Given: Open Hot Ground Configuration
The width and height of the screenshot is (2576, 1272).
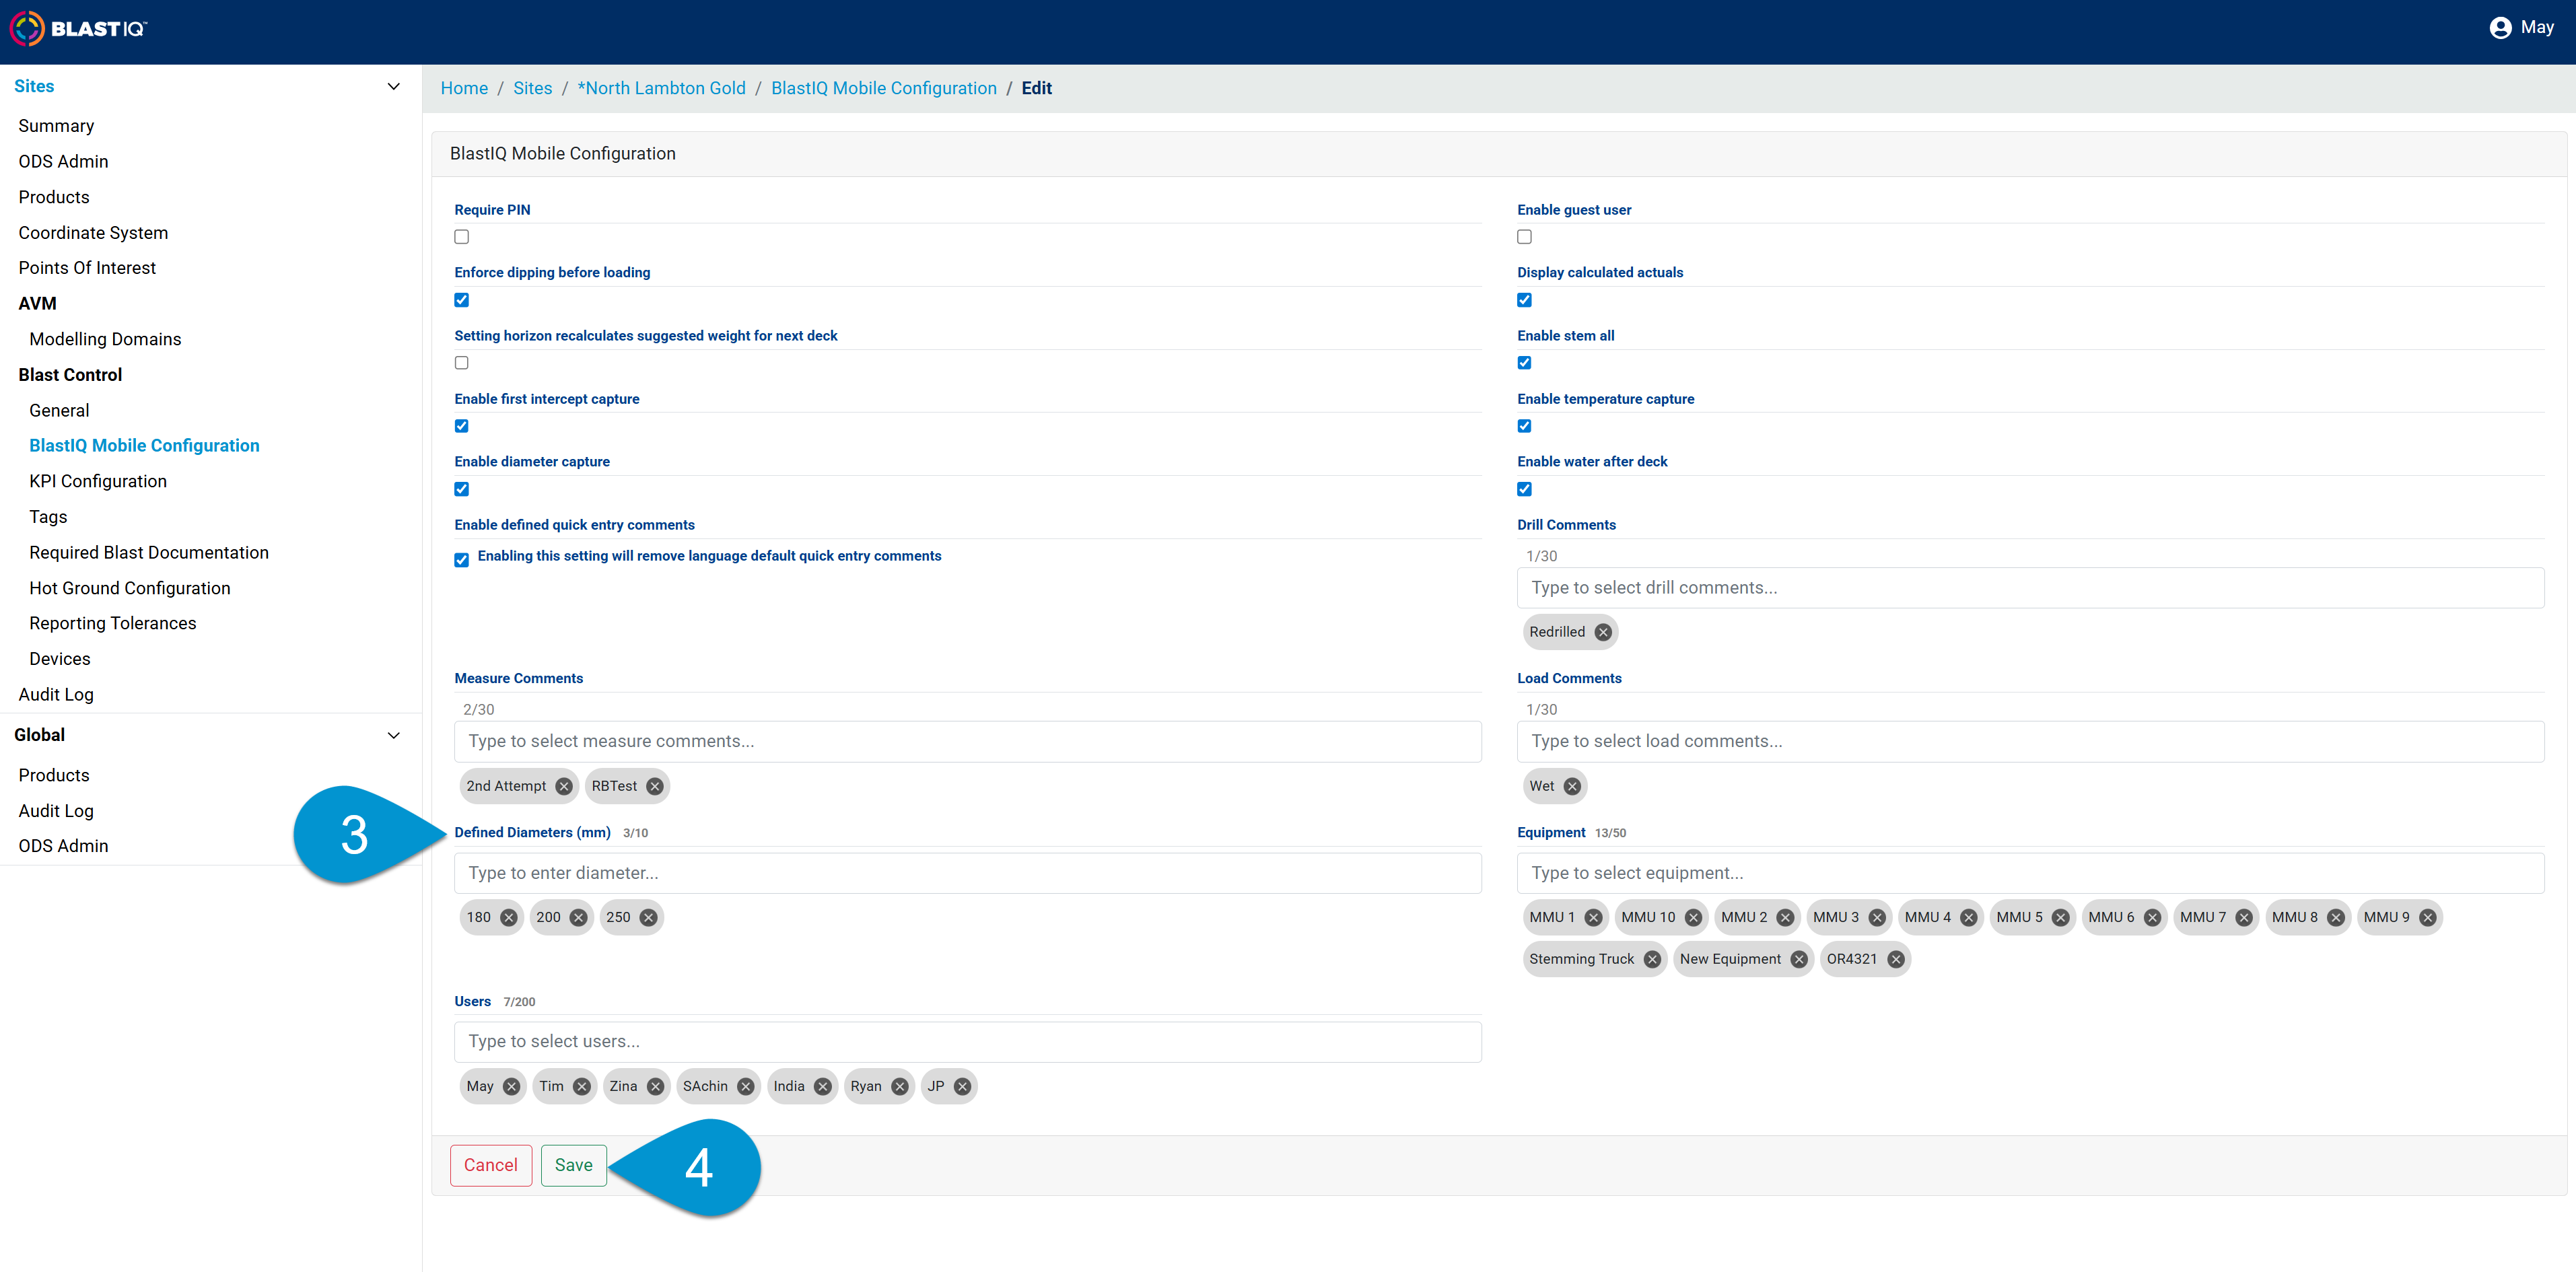Looking at the screenshot, I should (x=130, y=588).
